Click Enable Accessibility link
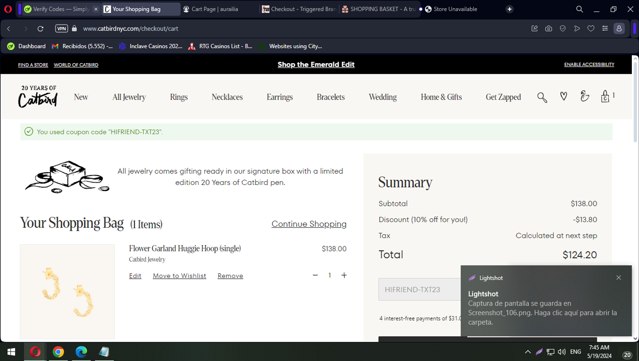The width and height of the screenshot is (639, 361). point(589,64)
